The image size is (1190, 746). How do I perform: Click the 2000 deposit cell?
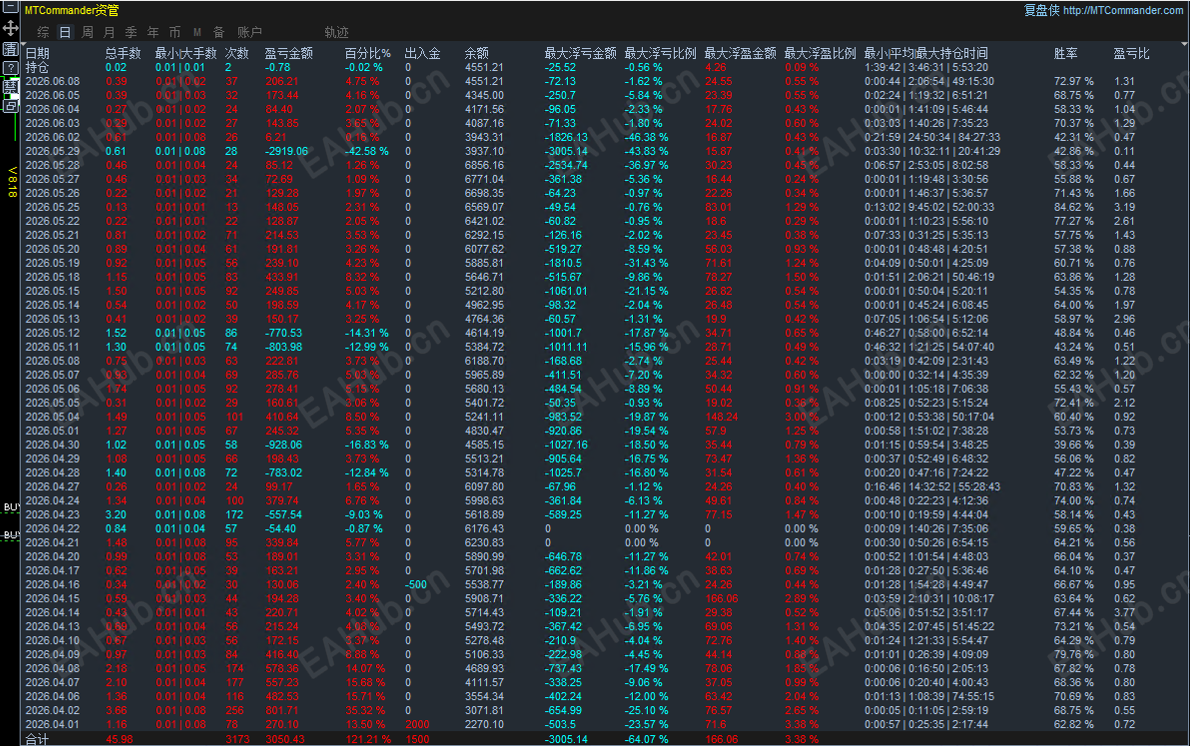pyautogui.click(x=417, y=724)
